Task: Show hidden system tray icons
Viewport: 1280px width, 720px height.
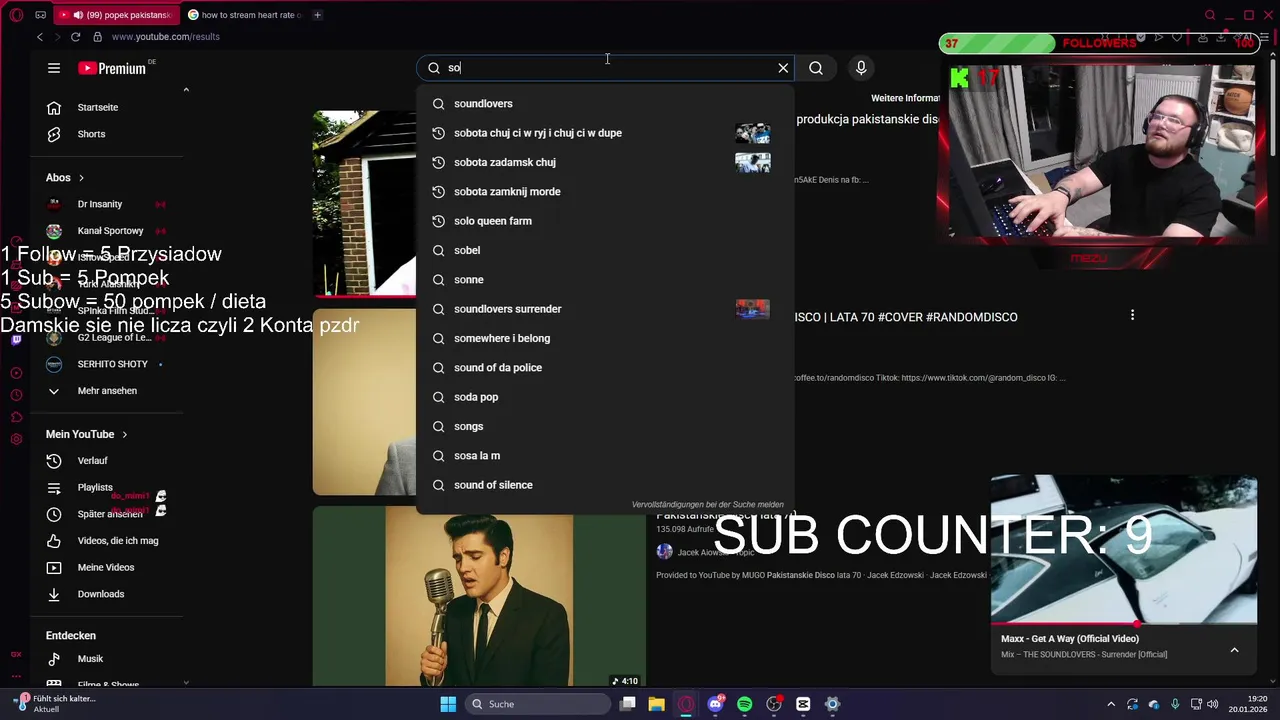Action: click(1111, 704)
